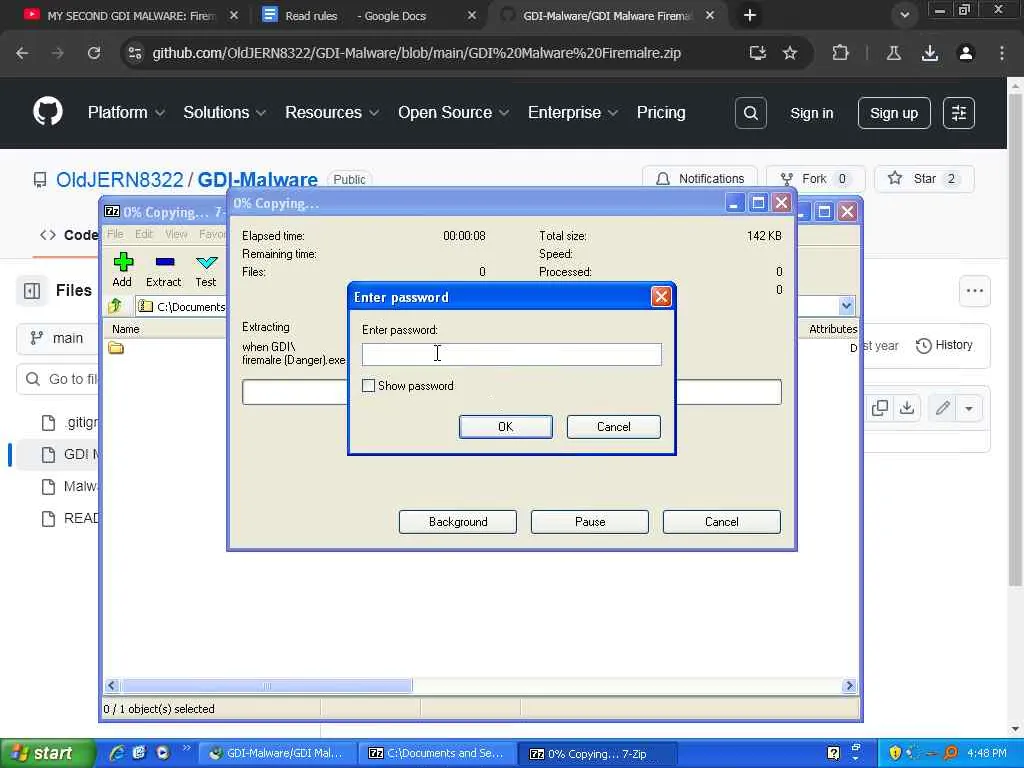The image size is (1024, 768).
Task: Open OldJERN8322 user profile link
Action: (120, 180)
